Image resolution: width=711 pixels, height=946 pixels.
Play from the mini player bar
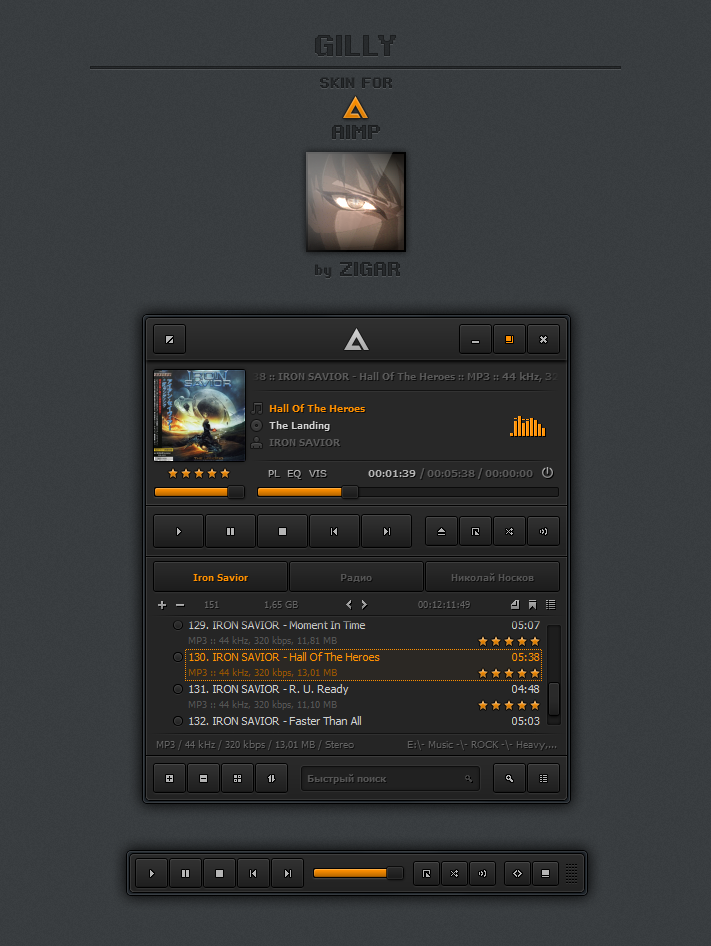151,874
